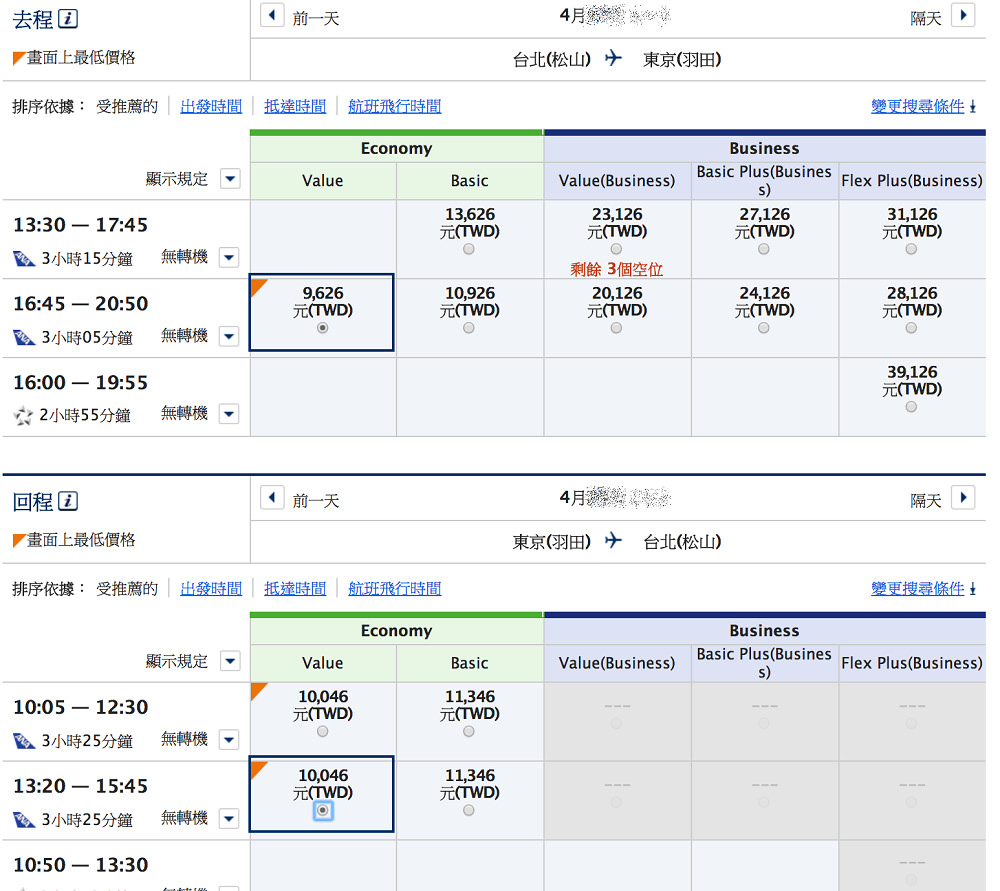Click outbound Flex Plus(Business) column header
Image resolution: width=1000 pixels, height=891 pixels.
pyautogui.click(x=912, y=181)
